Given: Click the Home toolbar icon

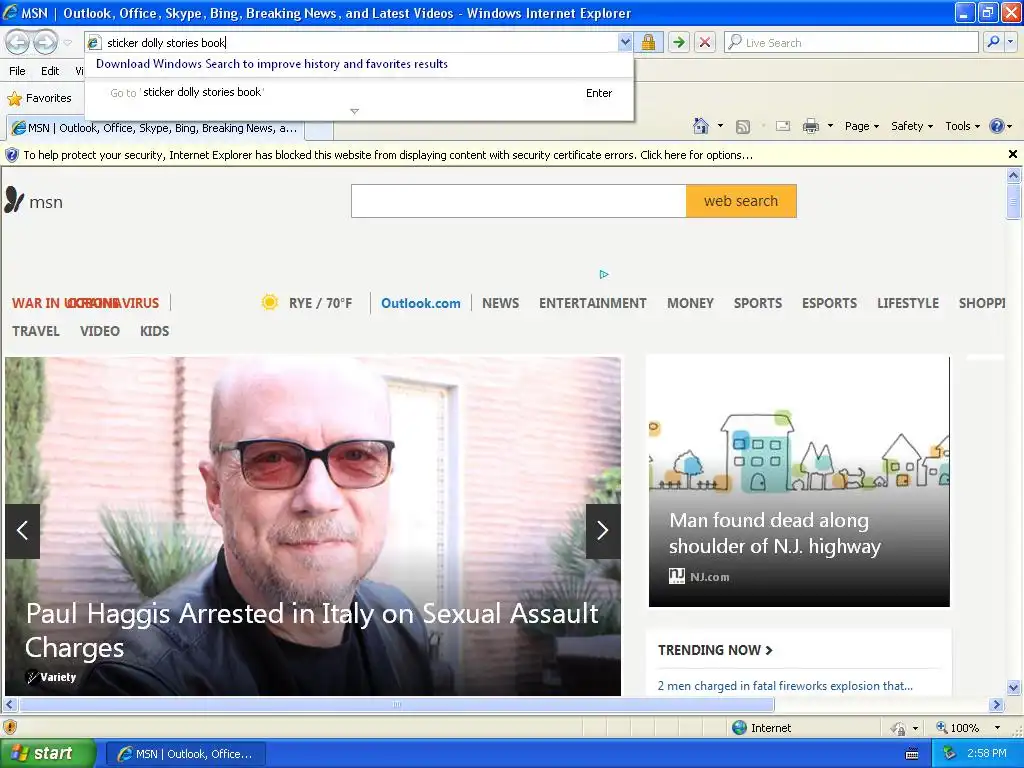Looking at the screenshot, I should tap(701, 126).
